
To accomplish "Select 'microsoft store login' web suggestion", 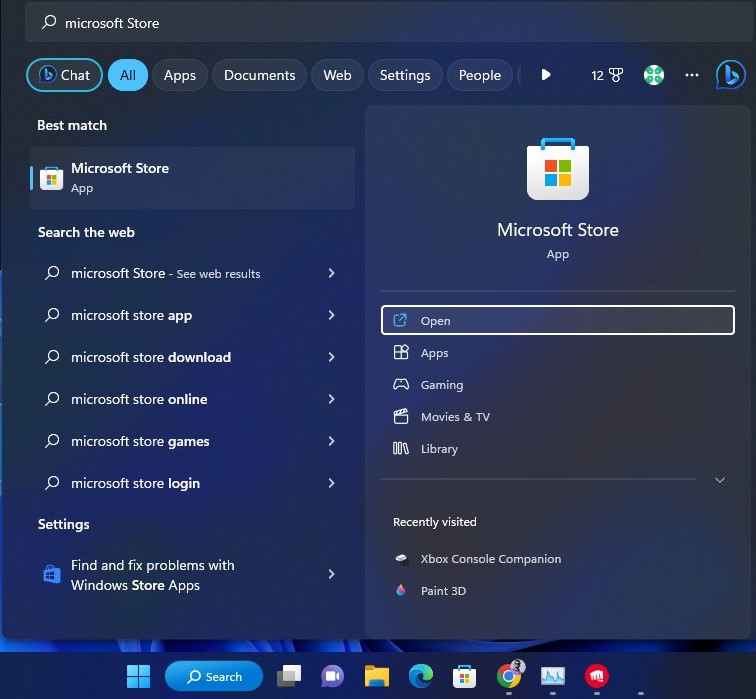I will pos(192,483).
